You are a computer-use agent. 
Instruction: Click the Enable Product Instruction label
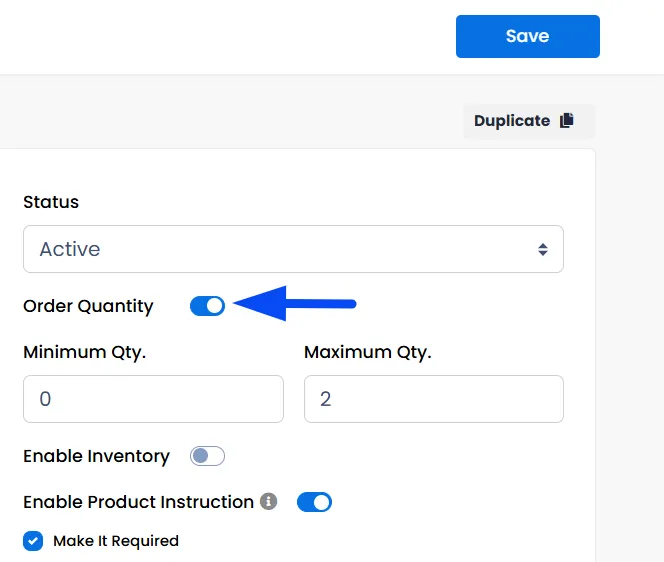pos(138,502)
